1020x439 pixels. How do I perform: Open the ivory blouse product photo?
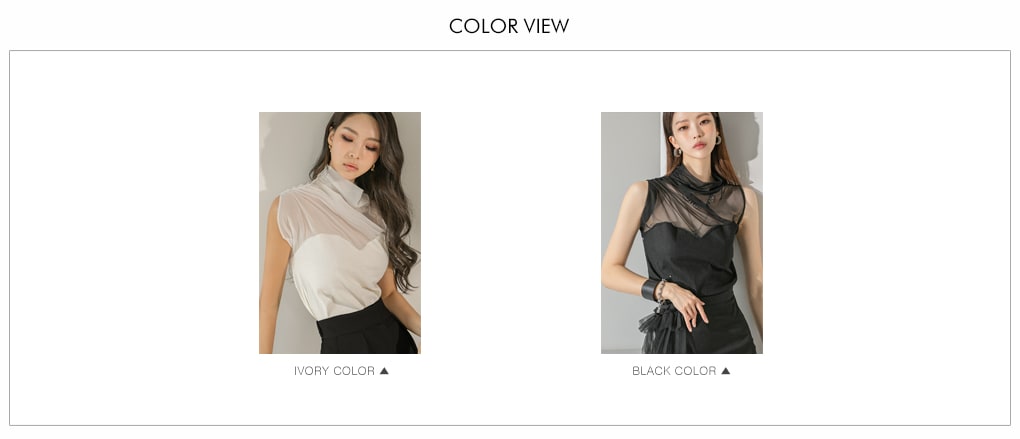[x=340, y=233]
